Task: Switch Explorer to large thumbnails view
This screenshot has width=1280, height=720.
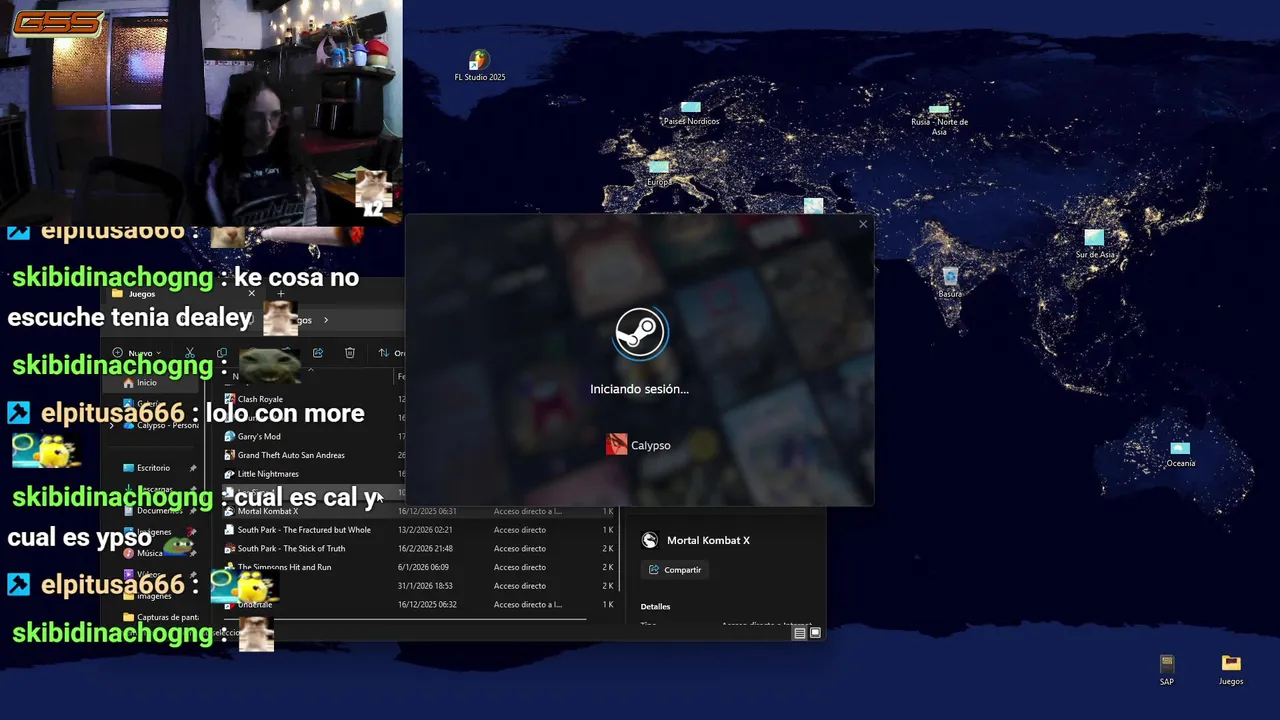Action: (x=815, y=633)
